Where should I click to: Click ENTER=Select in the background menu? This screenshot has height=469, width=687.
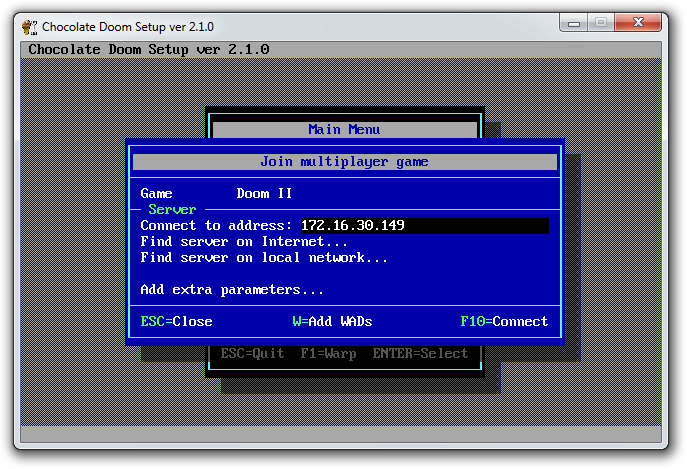tap(420, 353)
